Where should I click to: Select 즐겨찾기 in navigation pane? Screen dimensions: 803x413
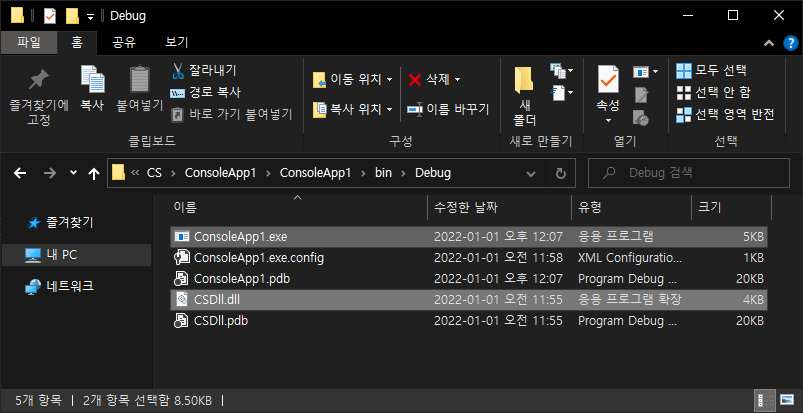tap(60, 222)
